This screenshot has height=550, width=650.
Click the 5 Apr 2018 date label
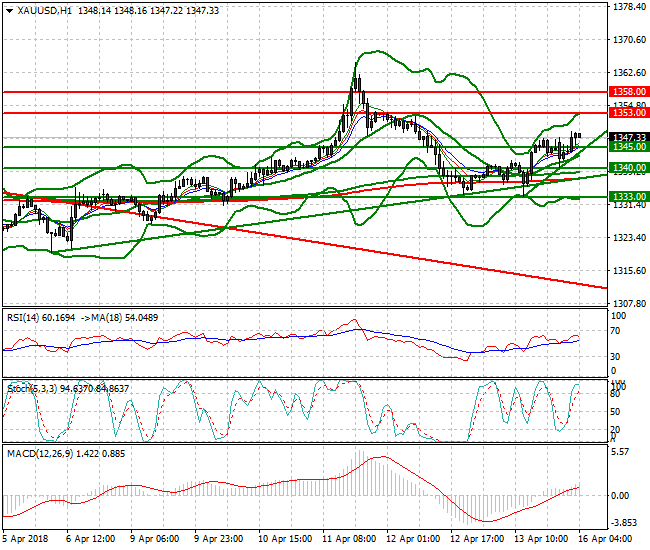pos(25,538)
